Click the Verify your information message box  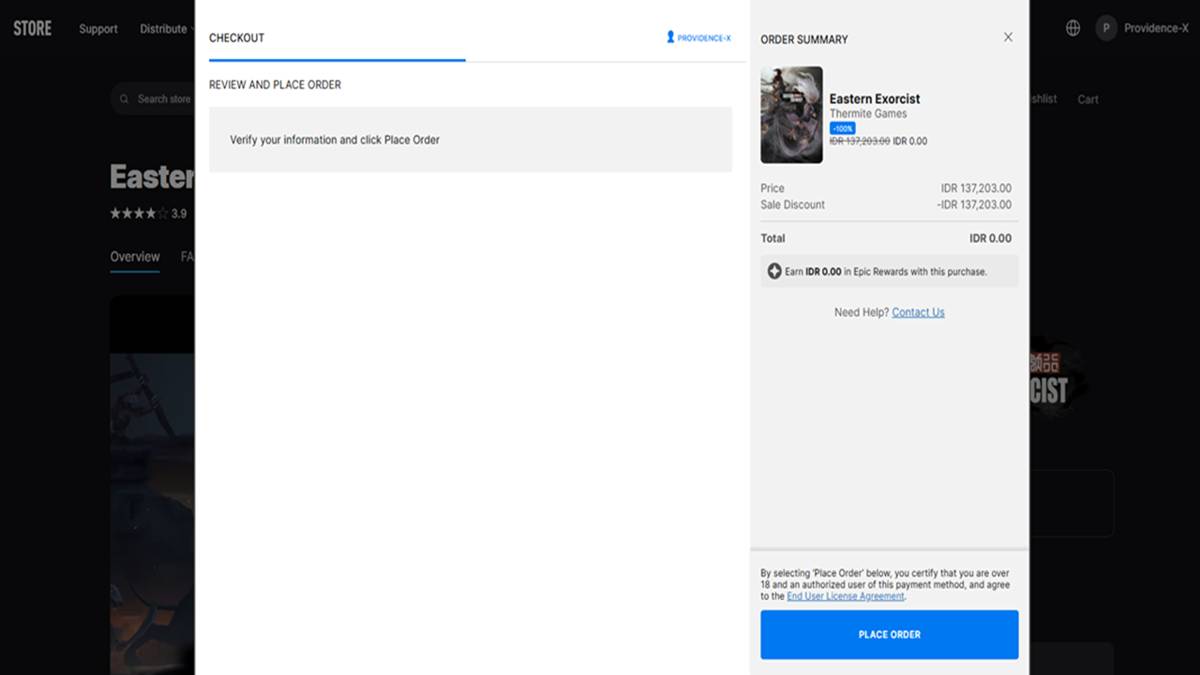[x=470, y=139]
